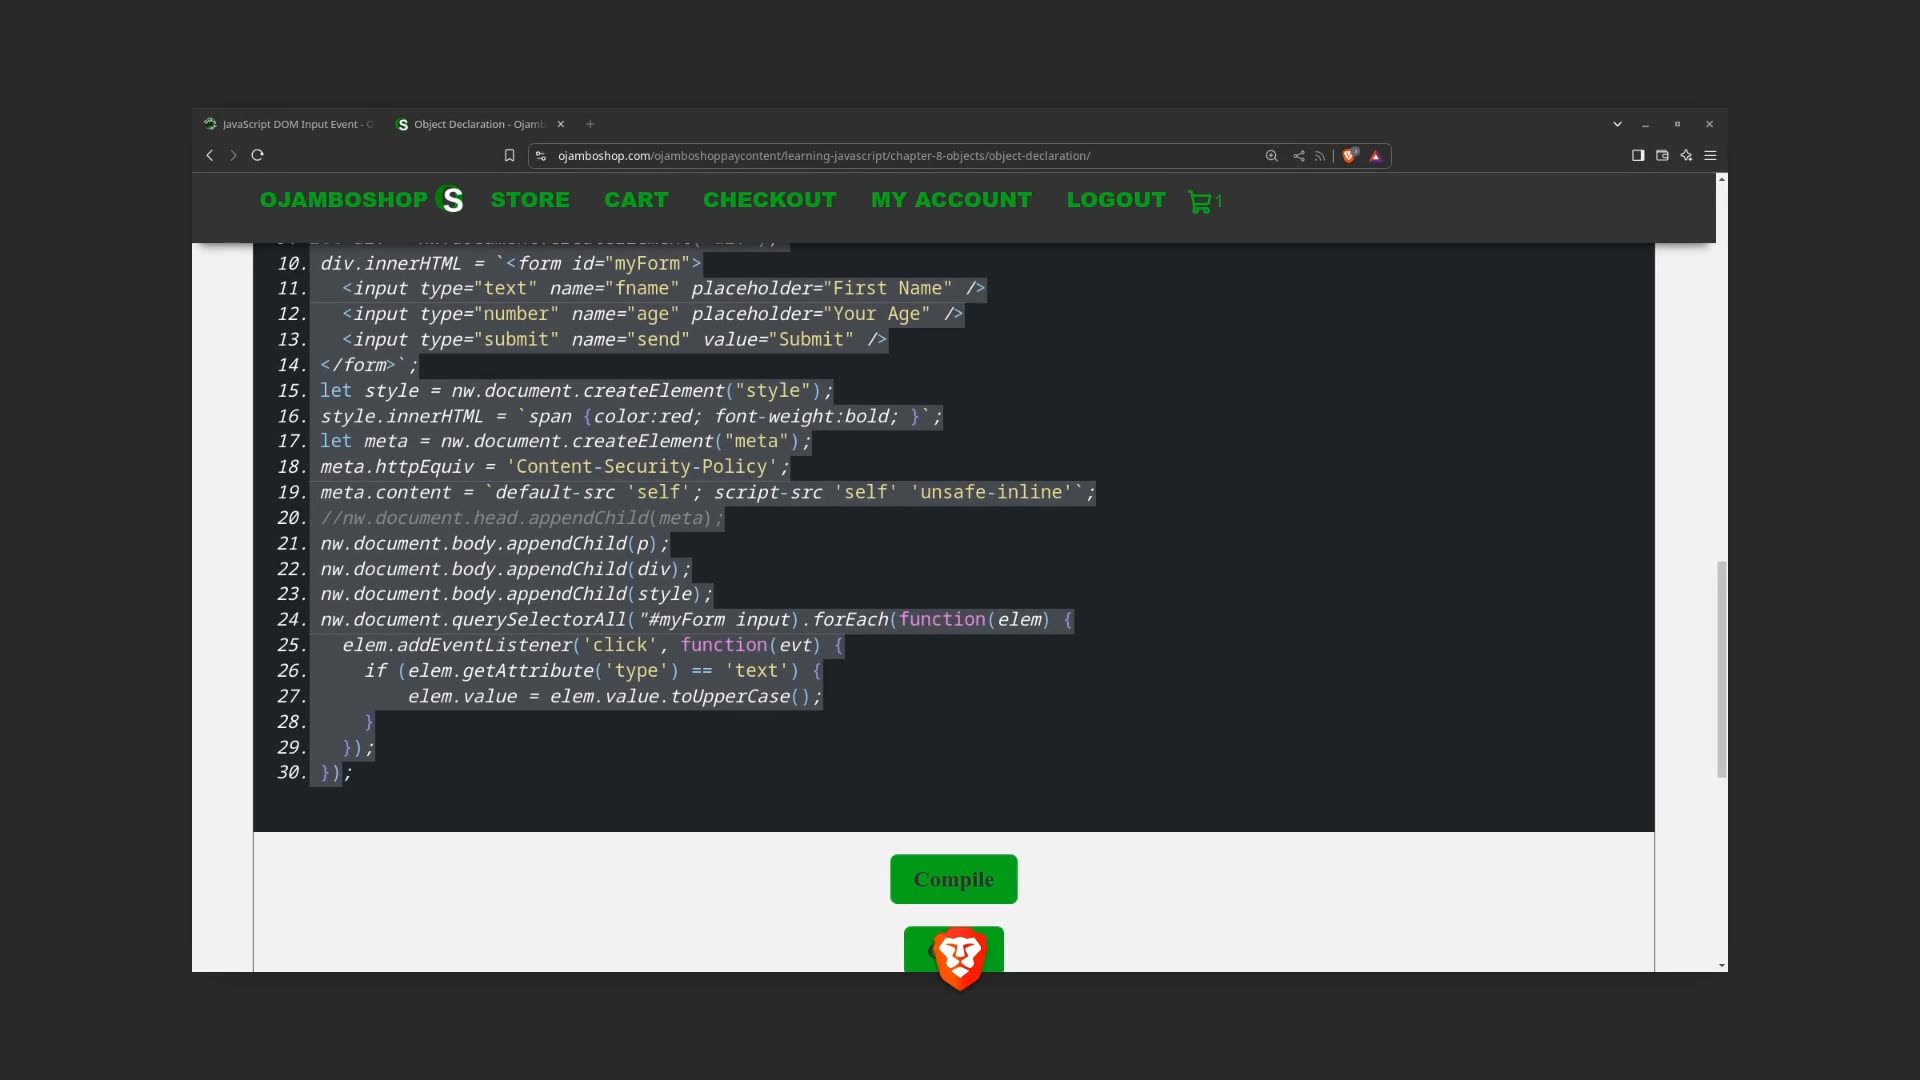Click createElement("meta") on line 17
Screen dimensions: 1920x1080
686,441
